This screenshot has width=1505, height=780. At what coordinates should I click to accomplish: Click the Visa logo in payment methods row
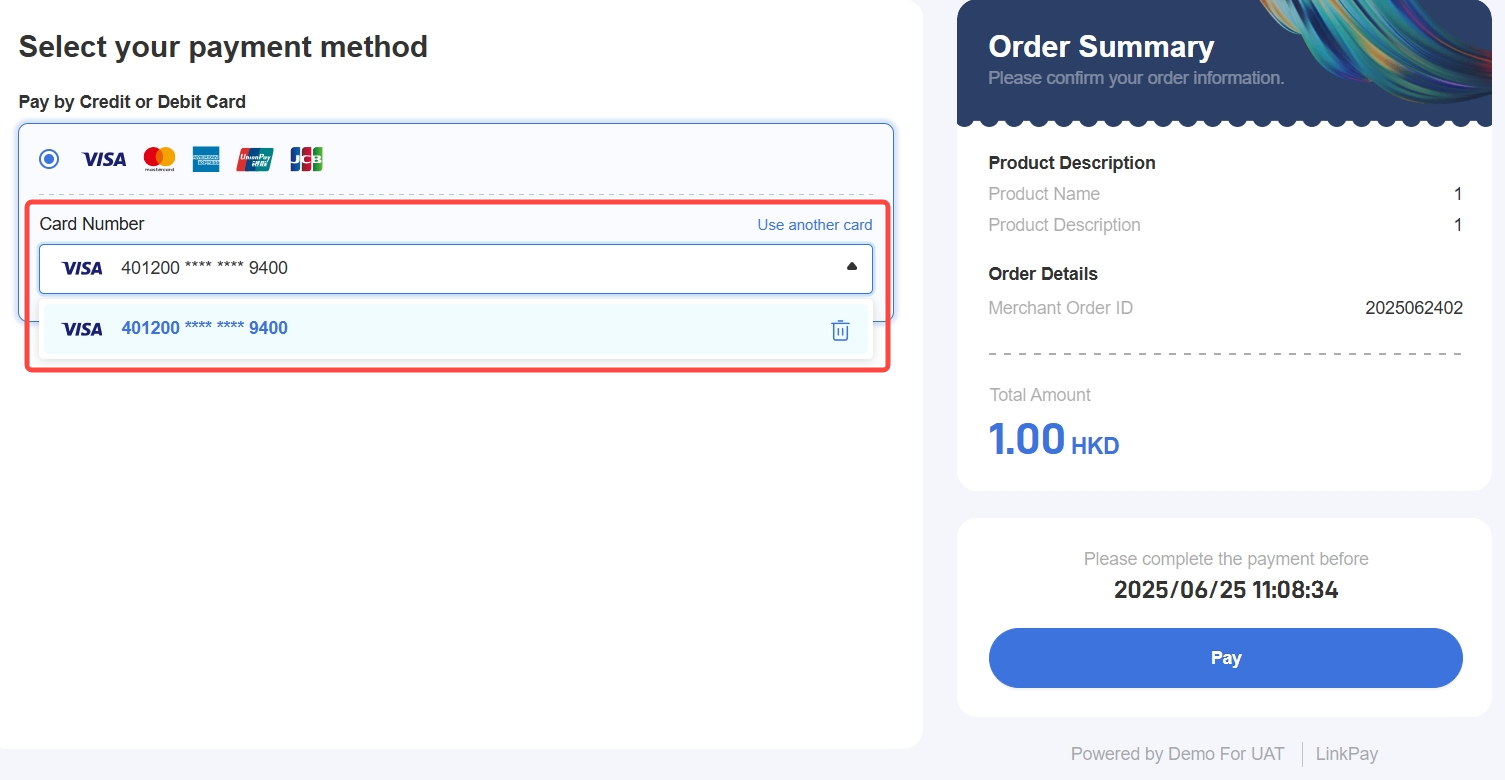pyautogui.click(x=104, y=159)
